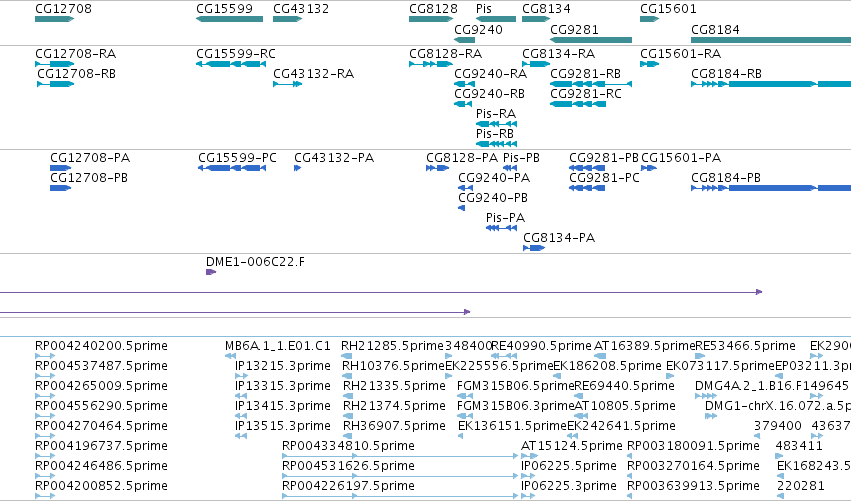Select EST RP004240200.5prime
Image resolution: width=851 pixels, height=501 pixels.
[x=45, y=357]
